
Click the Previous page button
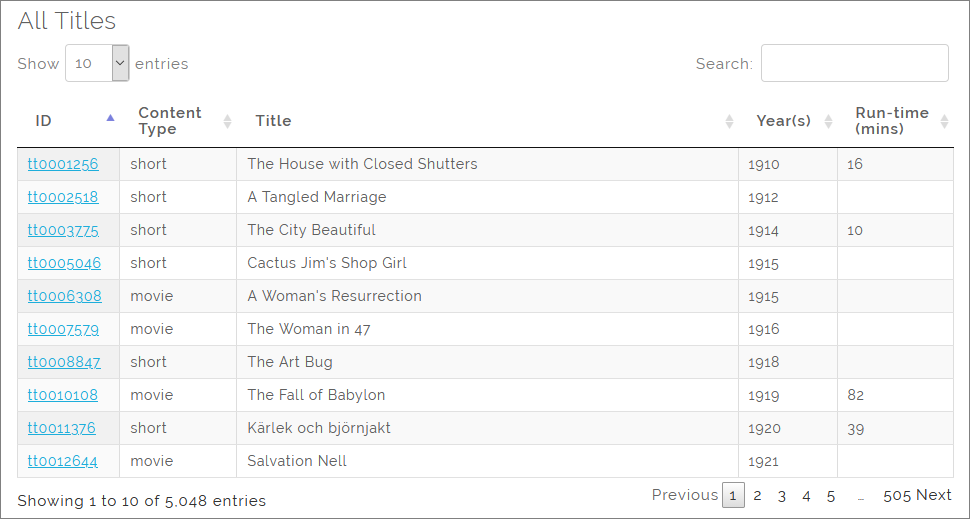coord(685,495)
